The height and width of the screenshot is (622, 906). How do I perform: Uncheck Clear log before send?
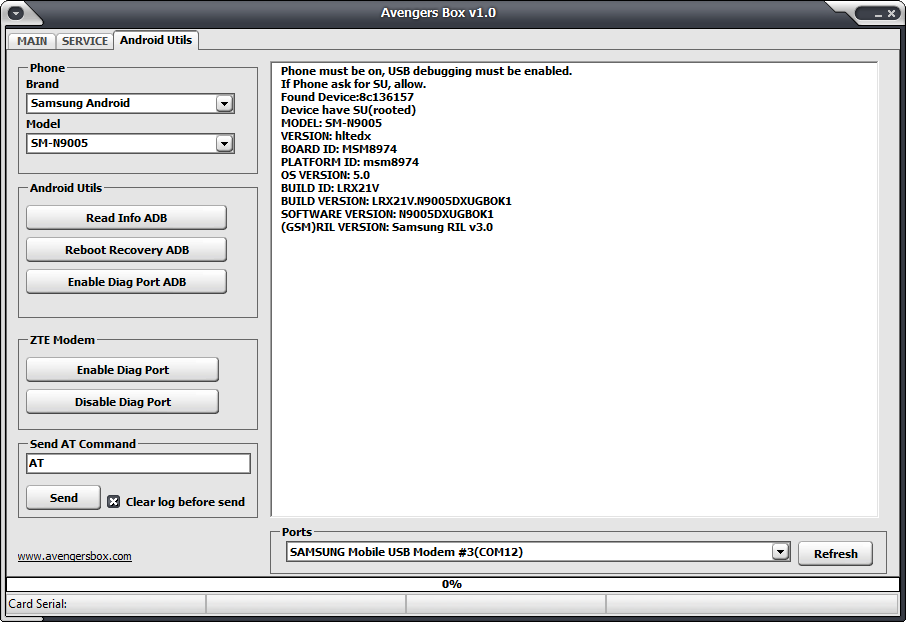112,502
